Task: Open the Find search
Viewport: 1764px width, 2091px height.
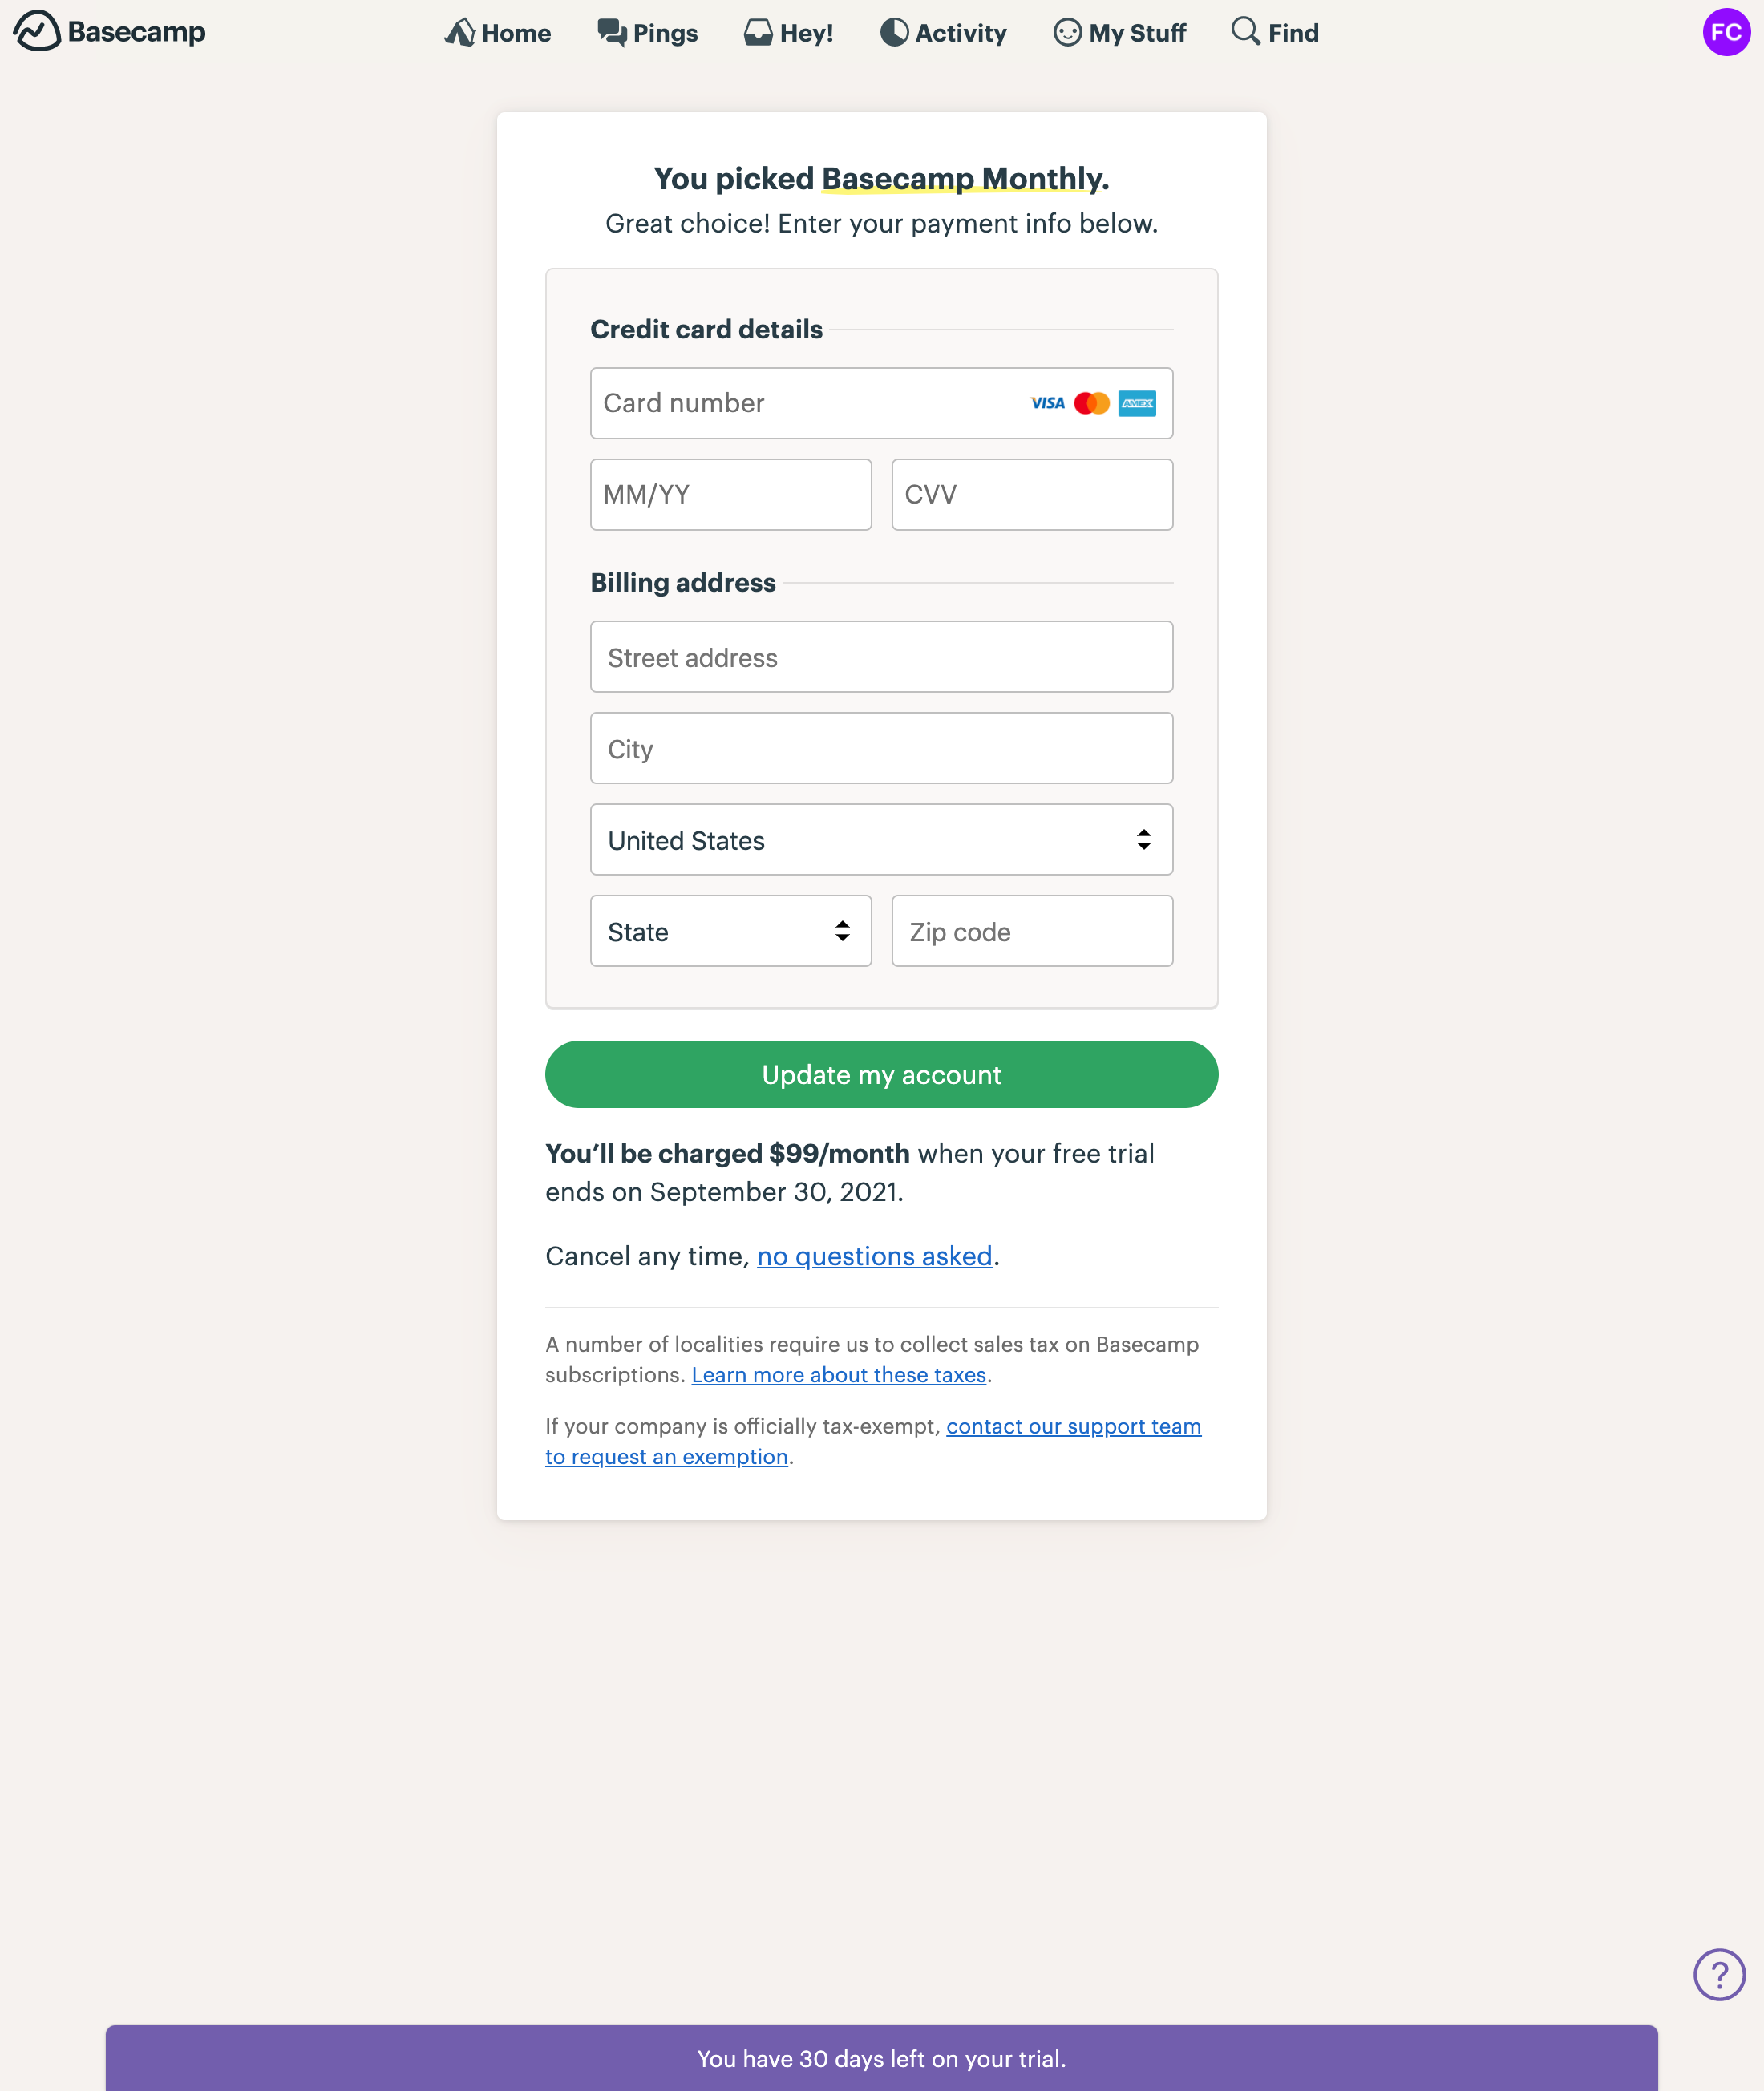Action: (1275, 33)
